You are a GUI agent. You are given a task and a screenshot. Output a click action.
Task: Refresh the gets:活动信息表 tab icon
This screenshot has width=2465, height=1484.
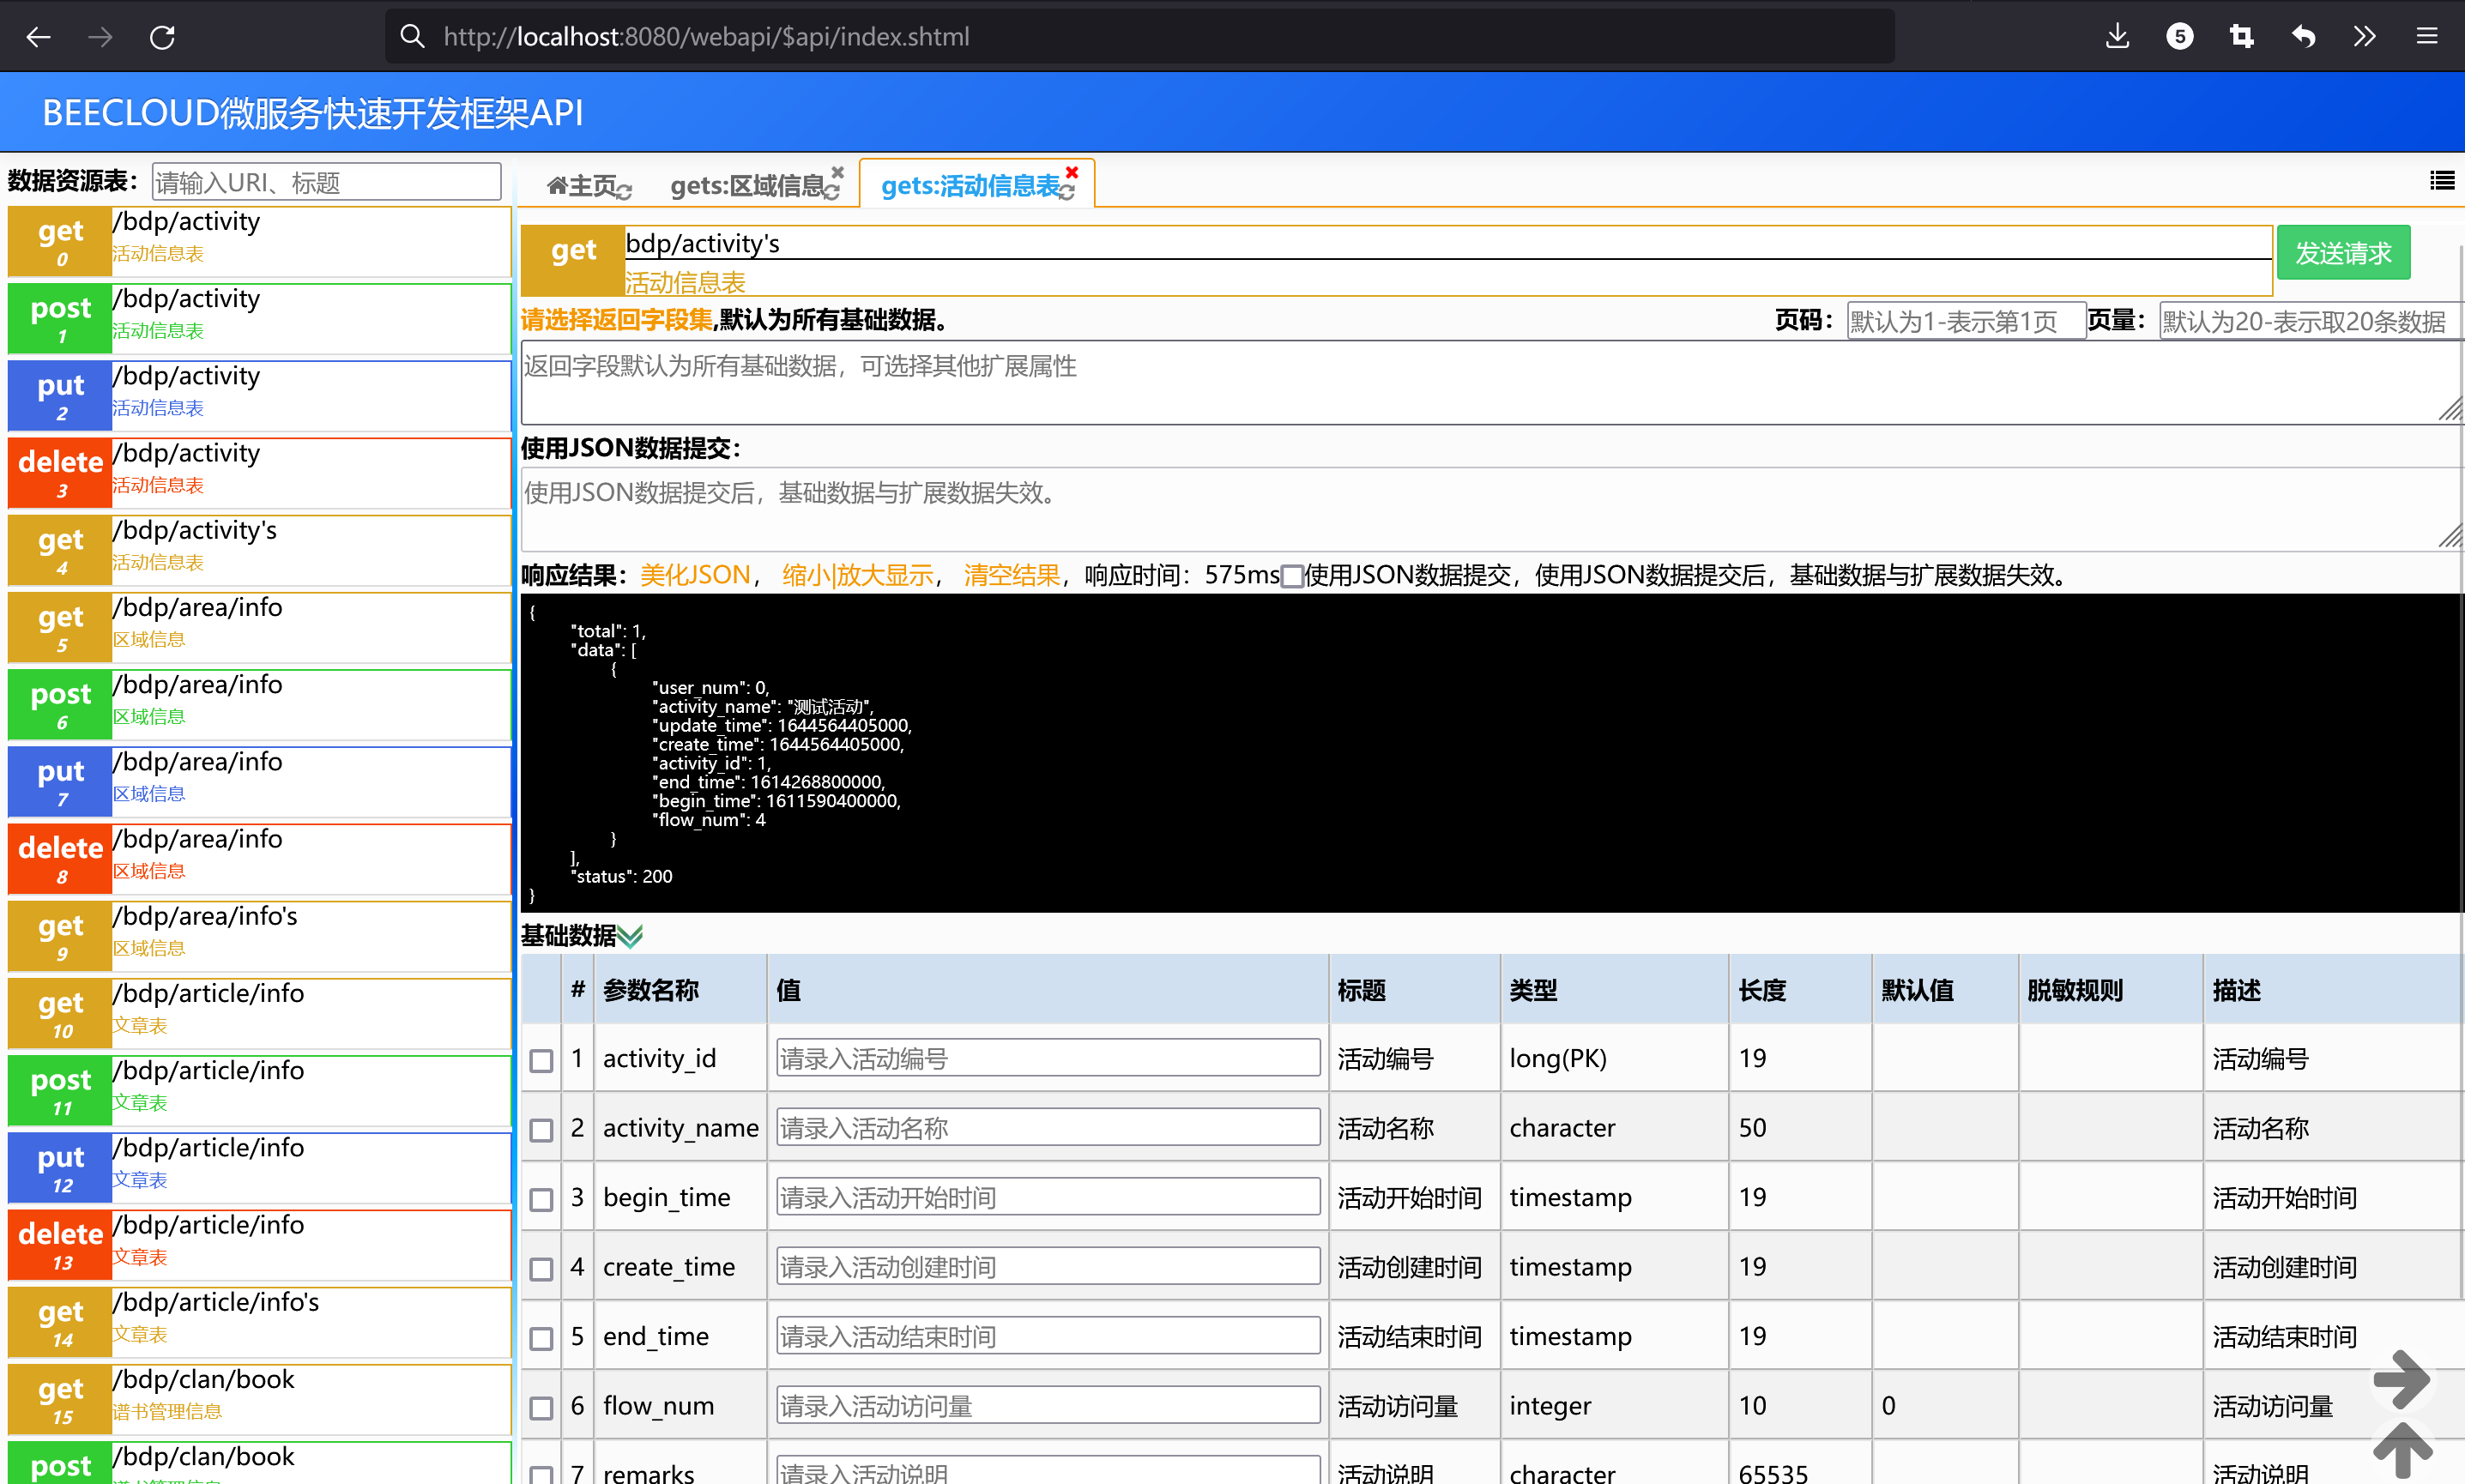point(1067,192)
